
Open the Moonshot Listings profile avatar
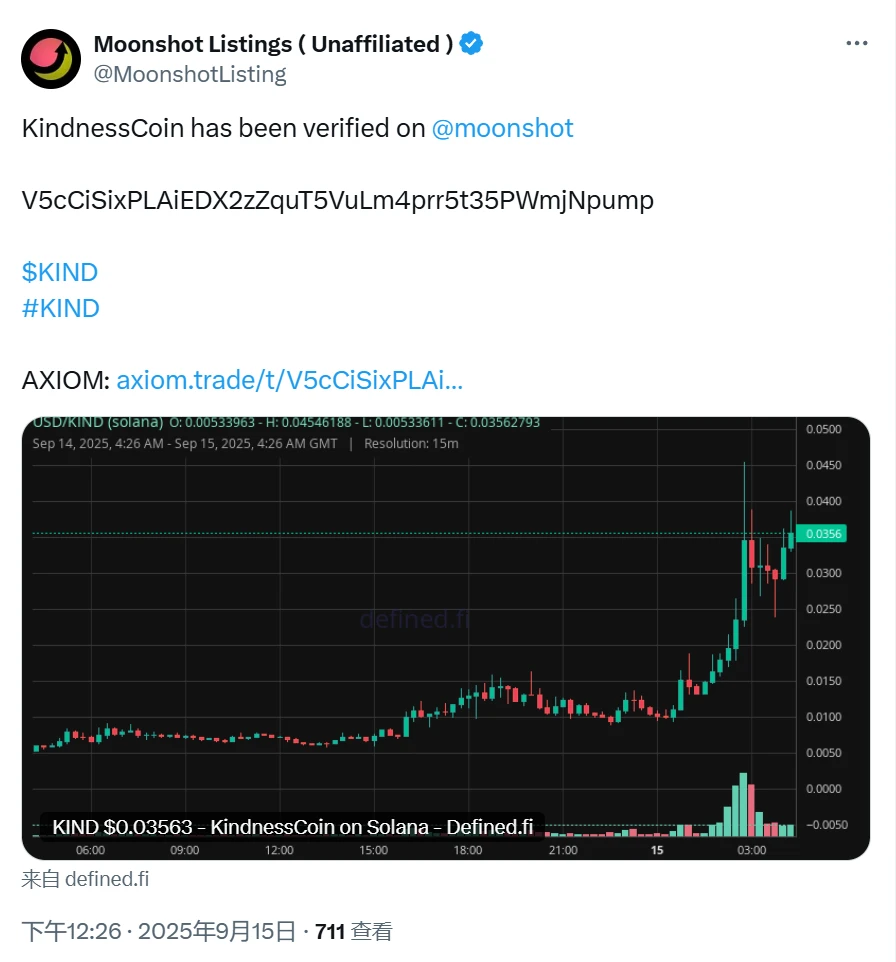[x=50, y=59]
